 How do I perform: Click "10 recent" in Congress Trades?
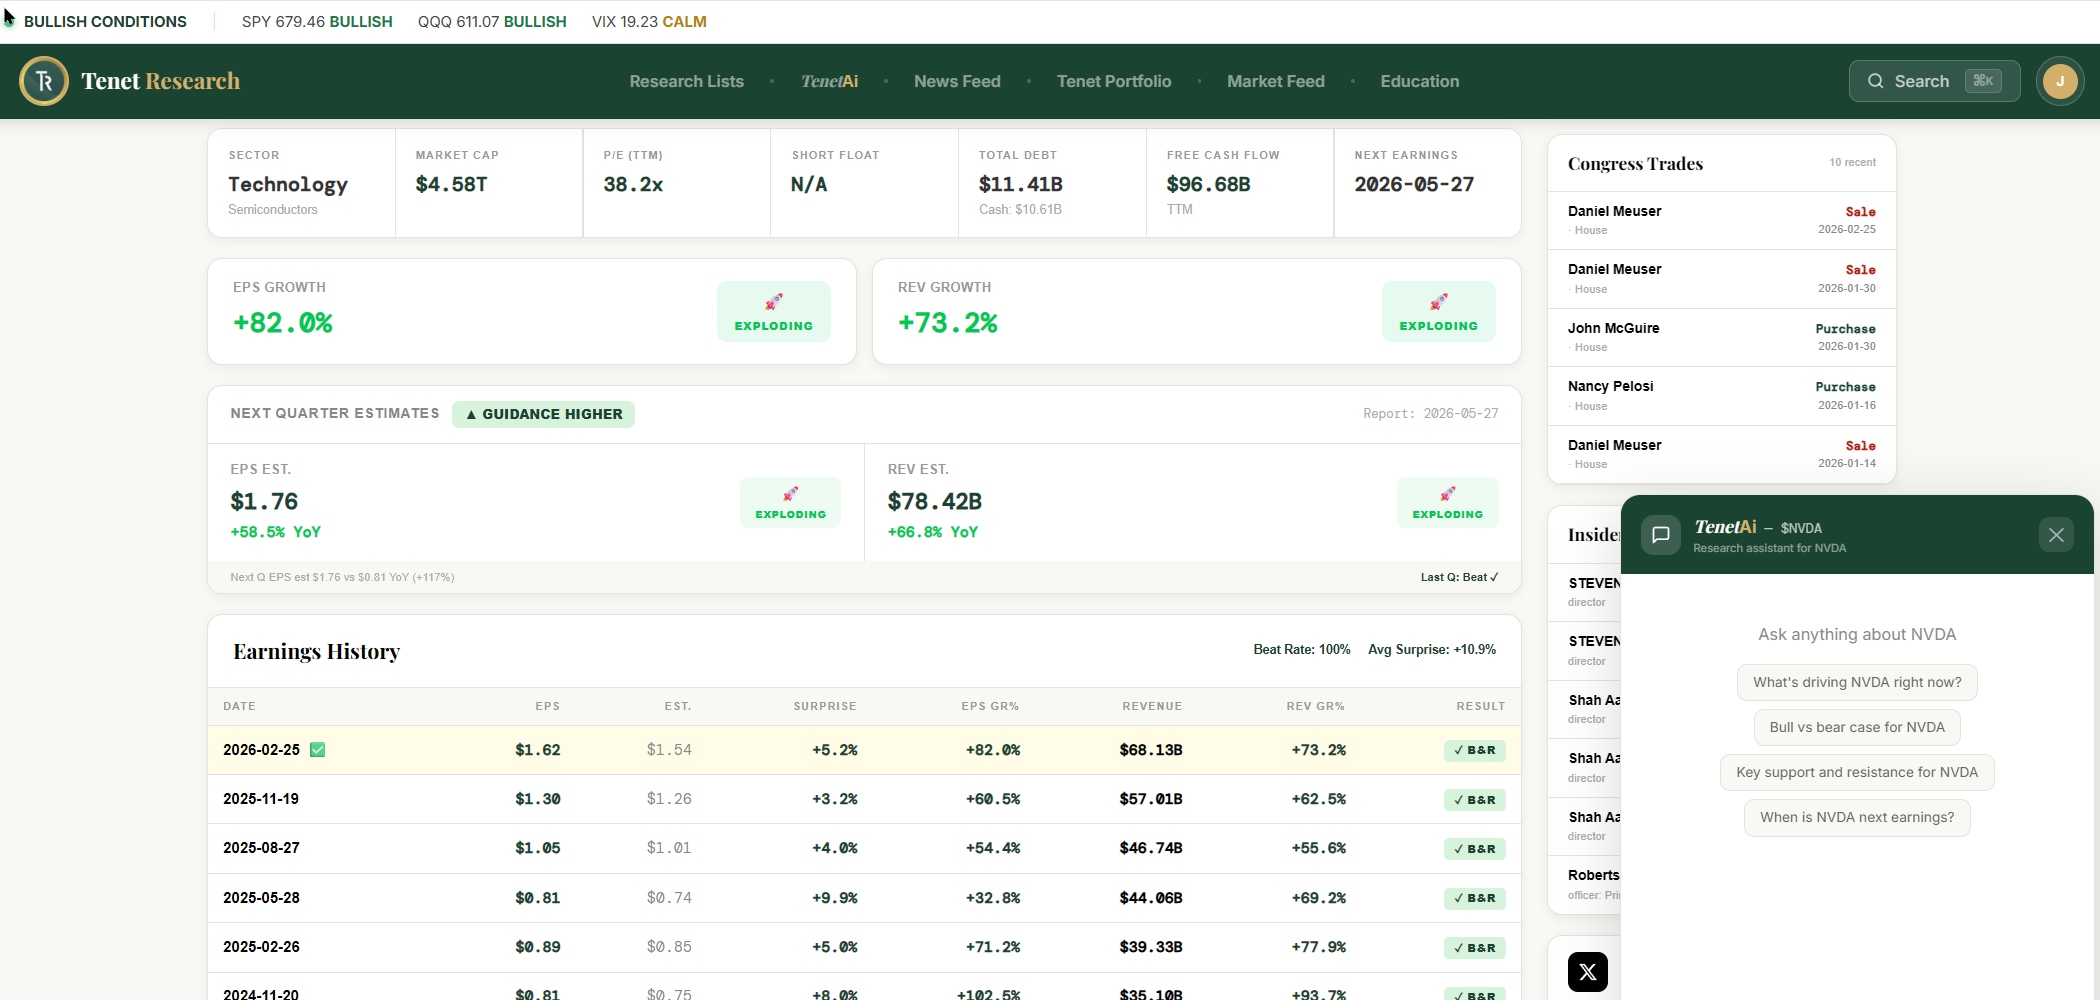(x=1852, y=162)
